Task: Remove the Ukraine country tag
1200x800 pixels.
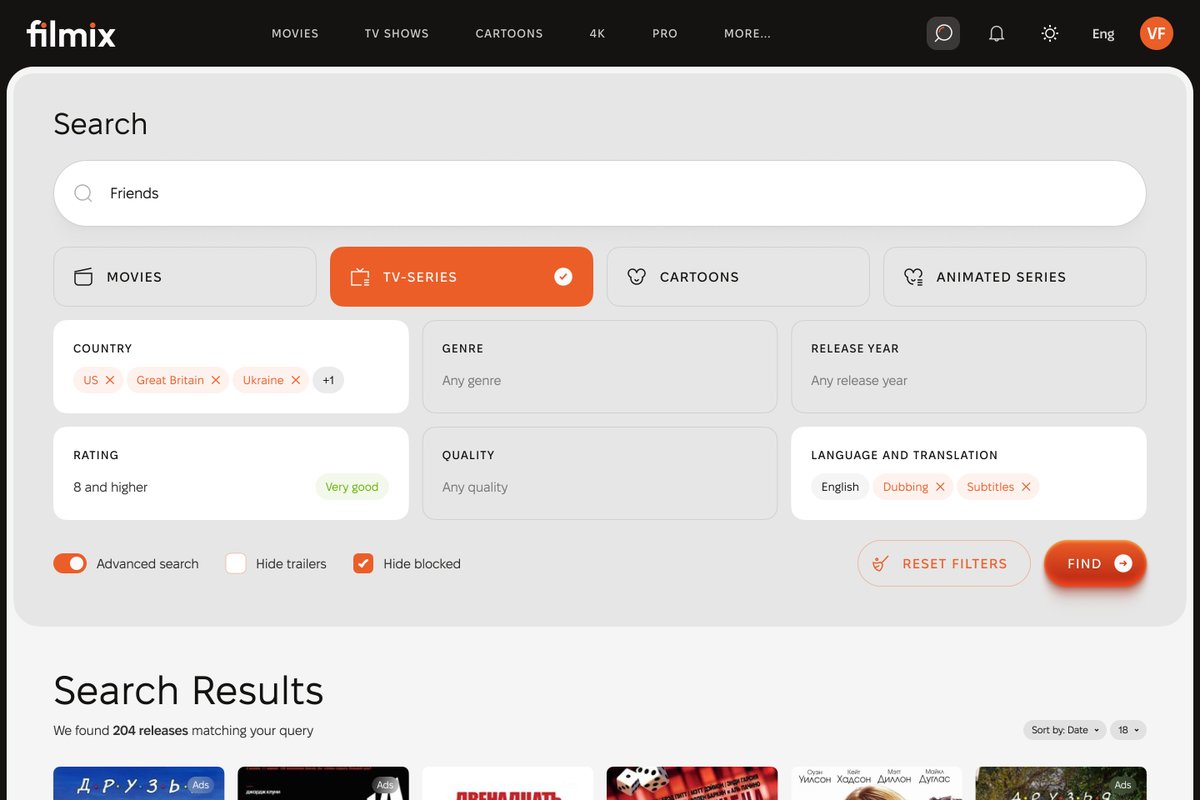Action: pyautogui.click(x=296, y=380)
